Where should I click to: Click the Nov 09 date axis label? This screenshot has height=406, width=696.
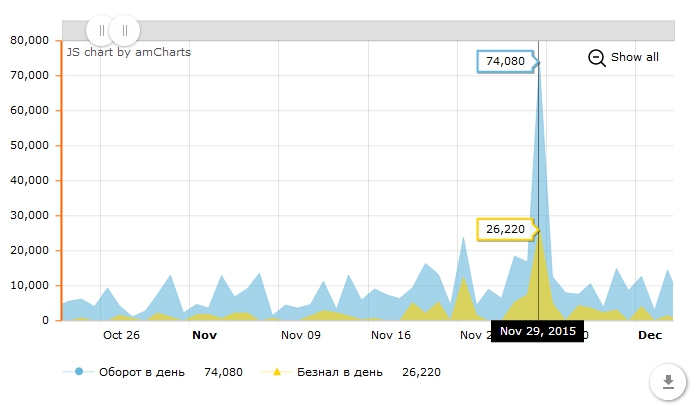(x=300, y=335)
